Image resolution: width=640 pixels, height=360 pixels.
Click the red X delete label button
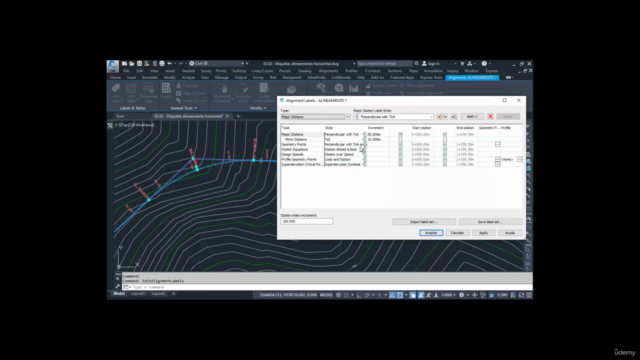pyautogui.click(x=491, y=117)
